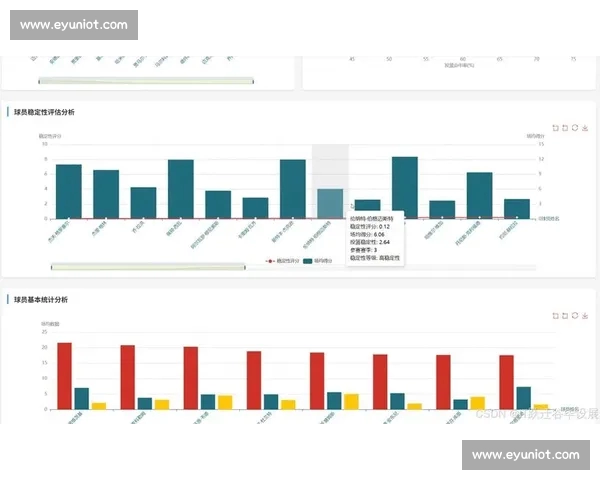Screen dimensions: 600x480
Task: Click the 球员基本统计分析 panel title
Action: 44,299
